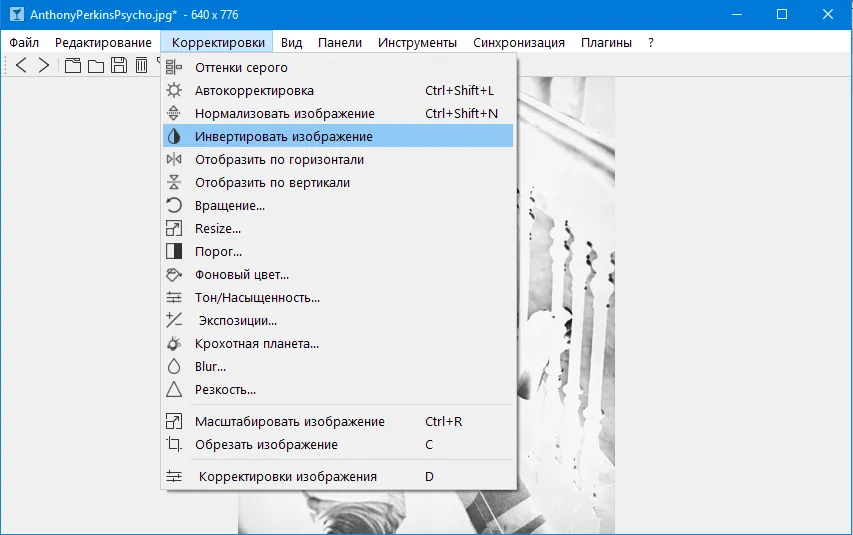Click the open folder toolbar icon
Image resolution: width=853 pixels, height=535 pixels.
(96, 66)
